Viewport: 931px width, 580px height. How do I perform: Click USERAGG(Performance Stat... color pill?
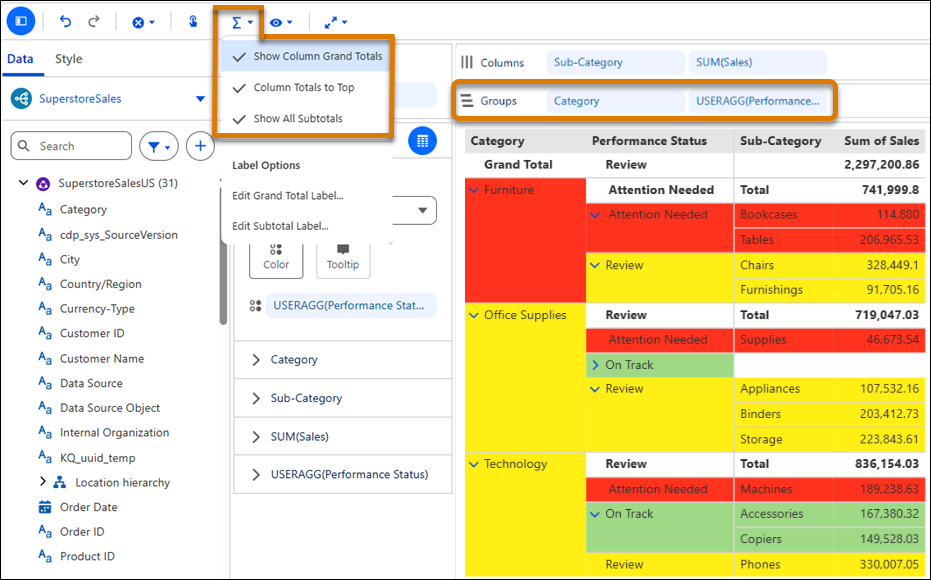(351, 306)
